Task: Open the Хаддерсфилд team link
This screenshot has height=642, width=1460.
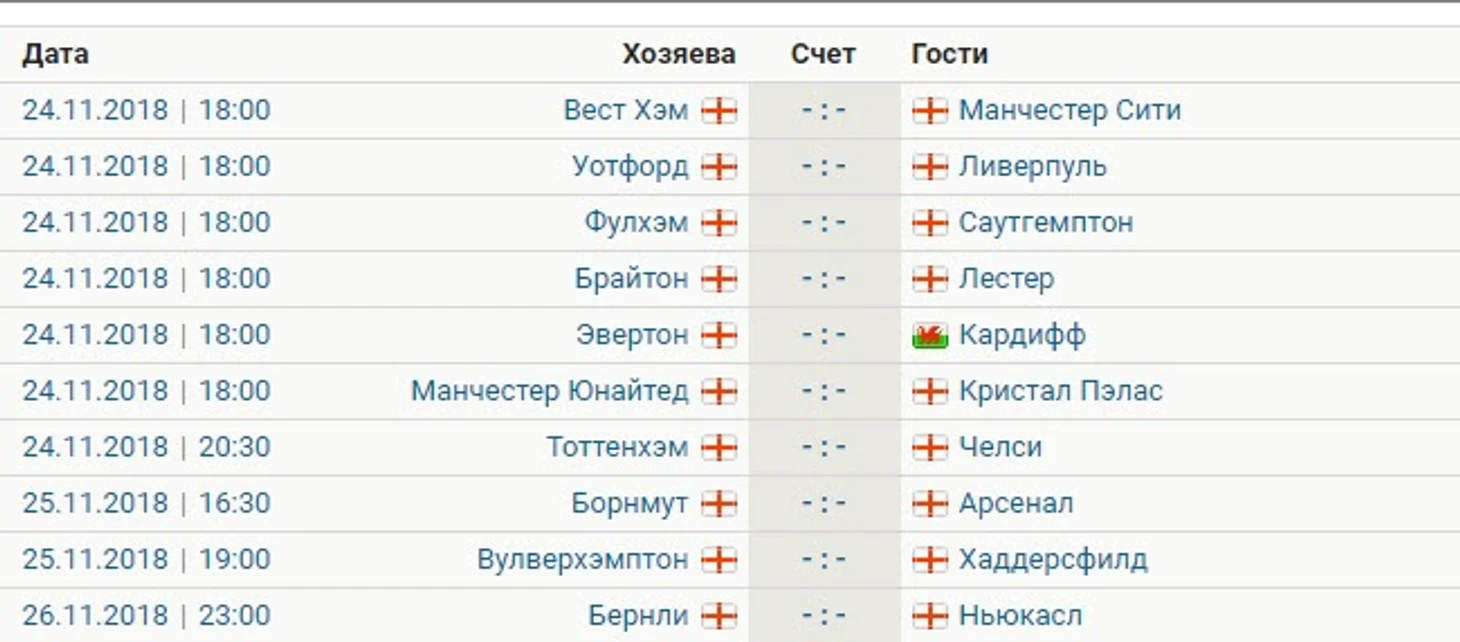Action: (x=1053, y=558)
